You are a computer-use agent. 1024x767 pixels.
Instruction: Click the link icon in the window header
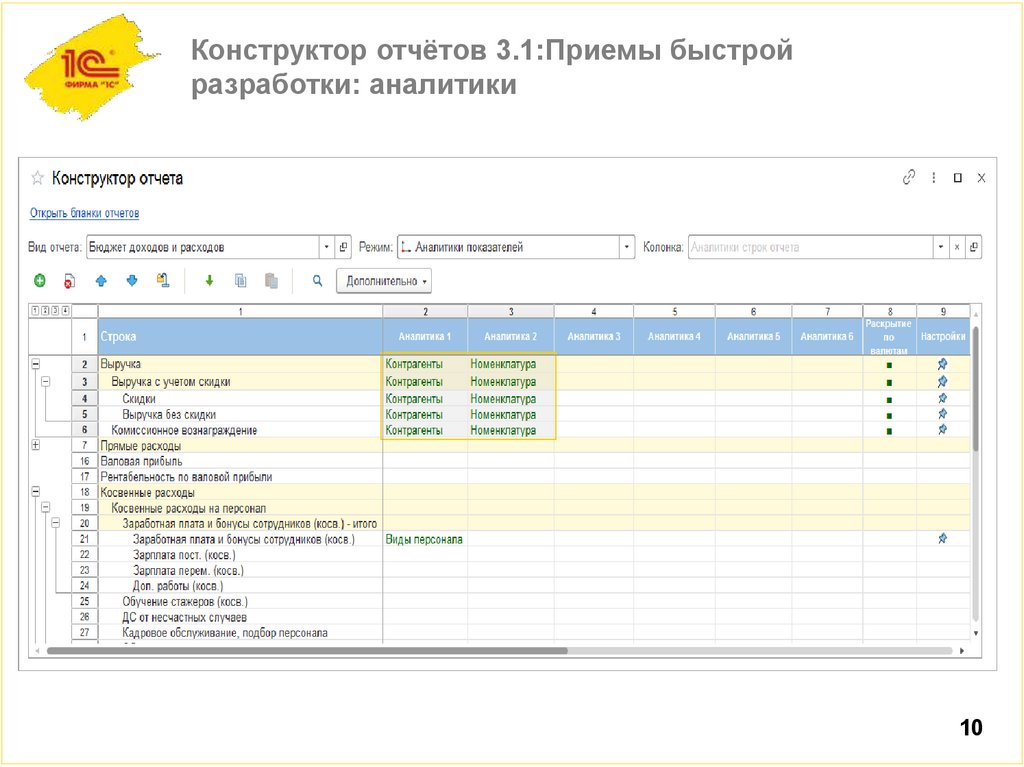[908, 177]
